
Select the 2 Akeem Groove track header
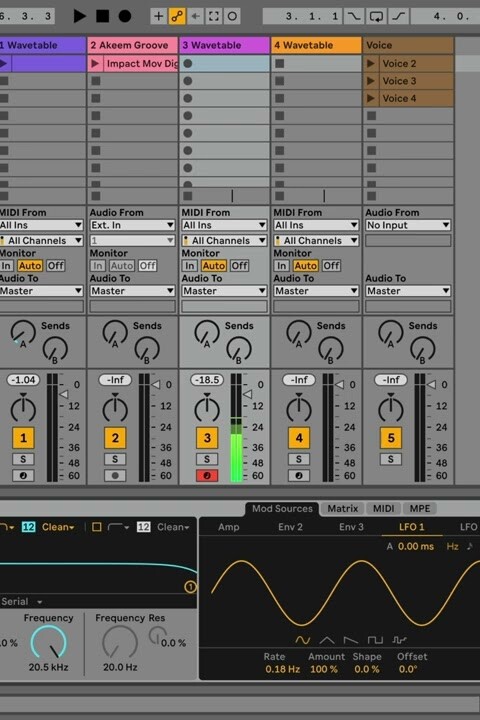132,45
